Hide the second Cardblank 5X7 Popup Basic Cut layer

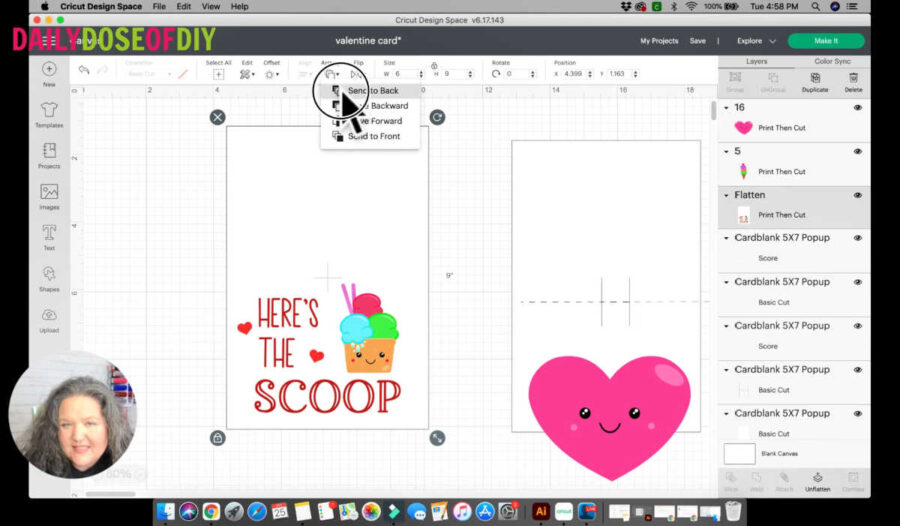coord(858,370)
